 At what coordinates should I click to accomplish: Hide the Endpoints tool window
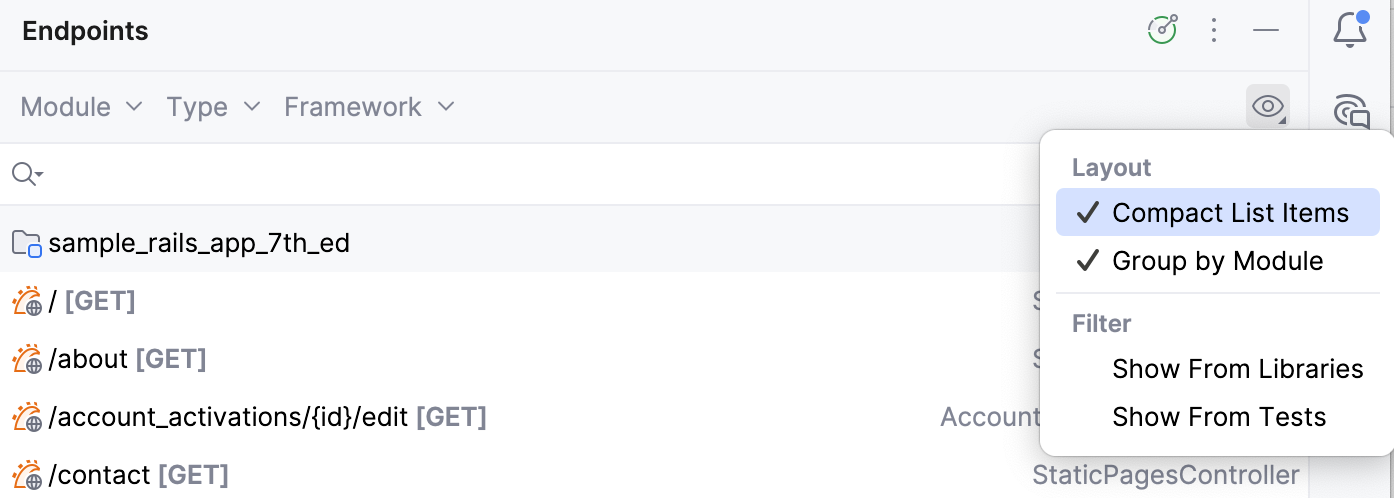point(1266,30)
